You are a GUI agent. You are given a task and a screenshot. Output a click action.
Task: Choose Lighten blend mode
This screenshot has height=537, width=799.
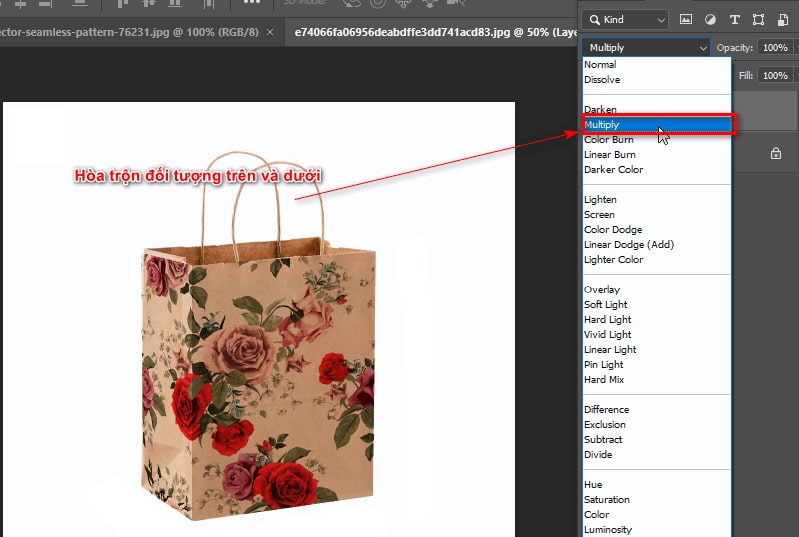pyautogui.click(x=657, y=200)
